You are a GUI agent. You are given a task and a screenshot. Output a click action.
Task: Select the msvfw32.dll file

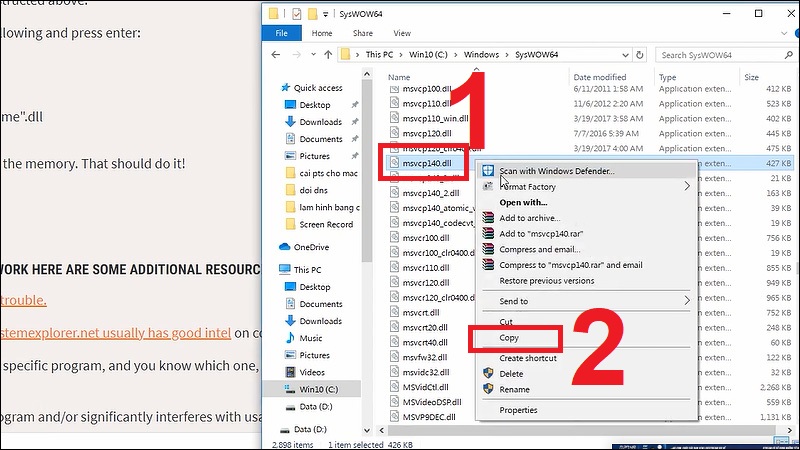(x=424, y=358)
